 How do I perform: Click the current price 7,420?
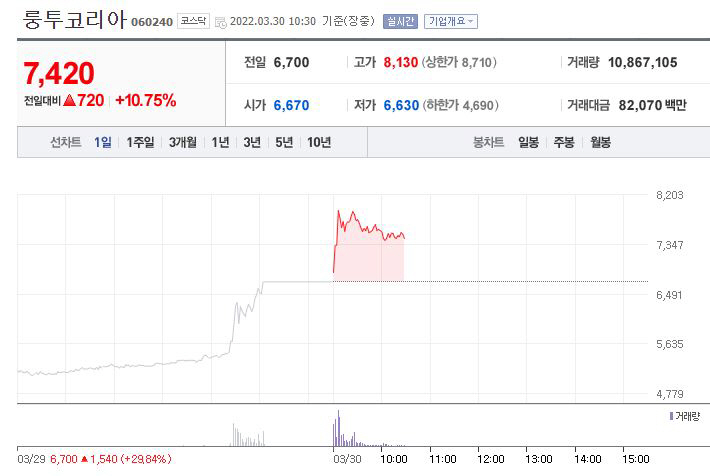pos(58,73)
